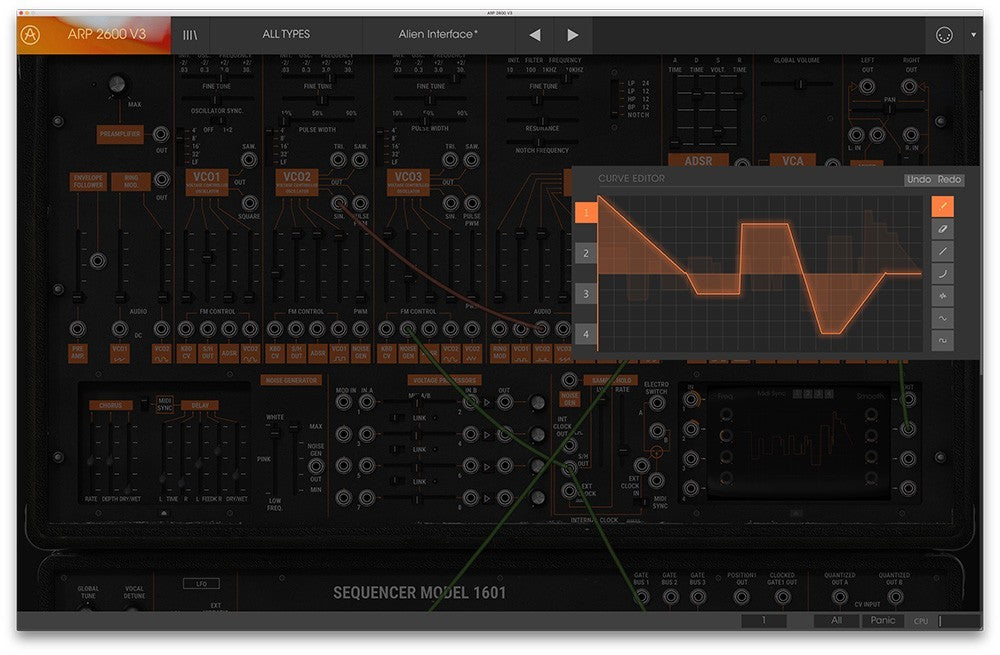Toggle the LFO button on sequencer

click(x=201, y=584)
